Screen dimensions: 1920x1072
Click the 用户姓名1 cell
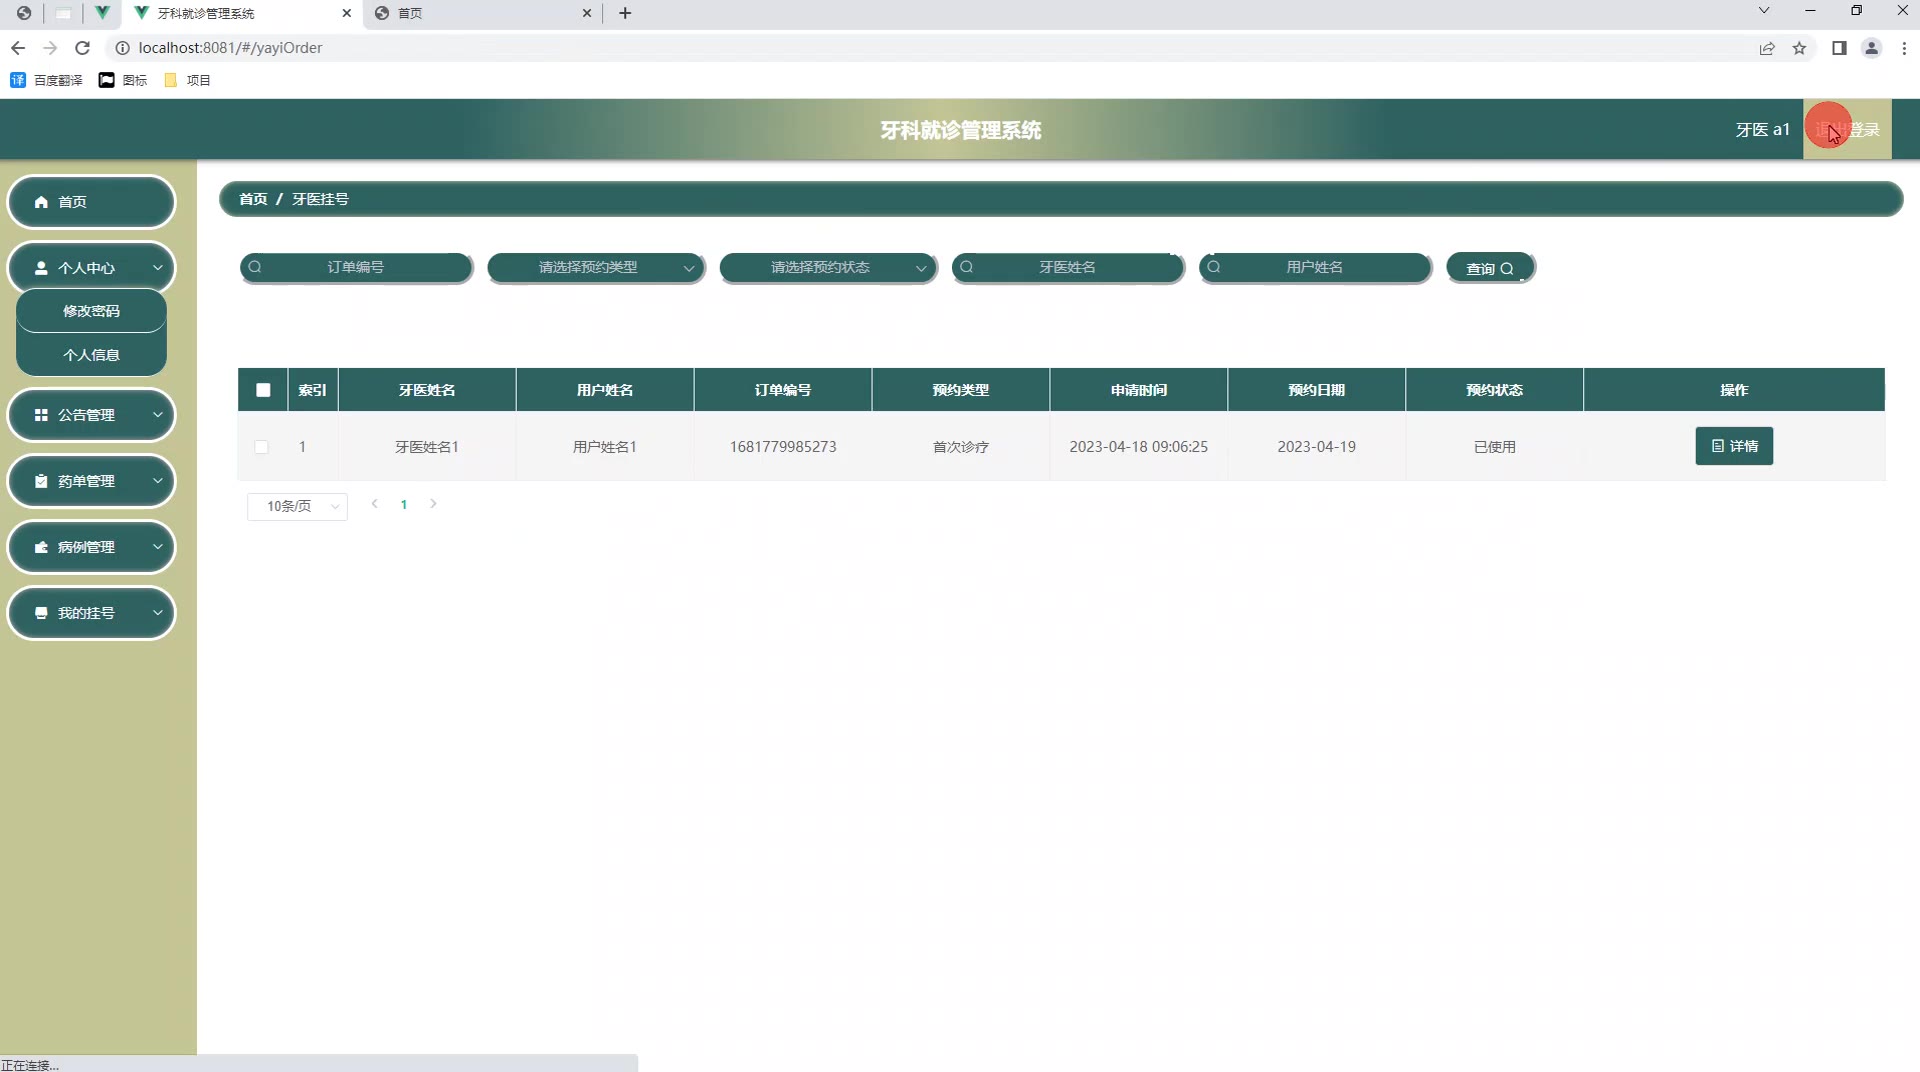coord(605,447)
